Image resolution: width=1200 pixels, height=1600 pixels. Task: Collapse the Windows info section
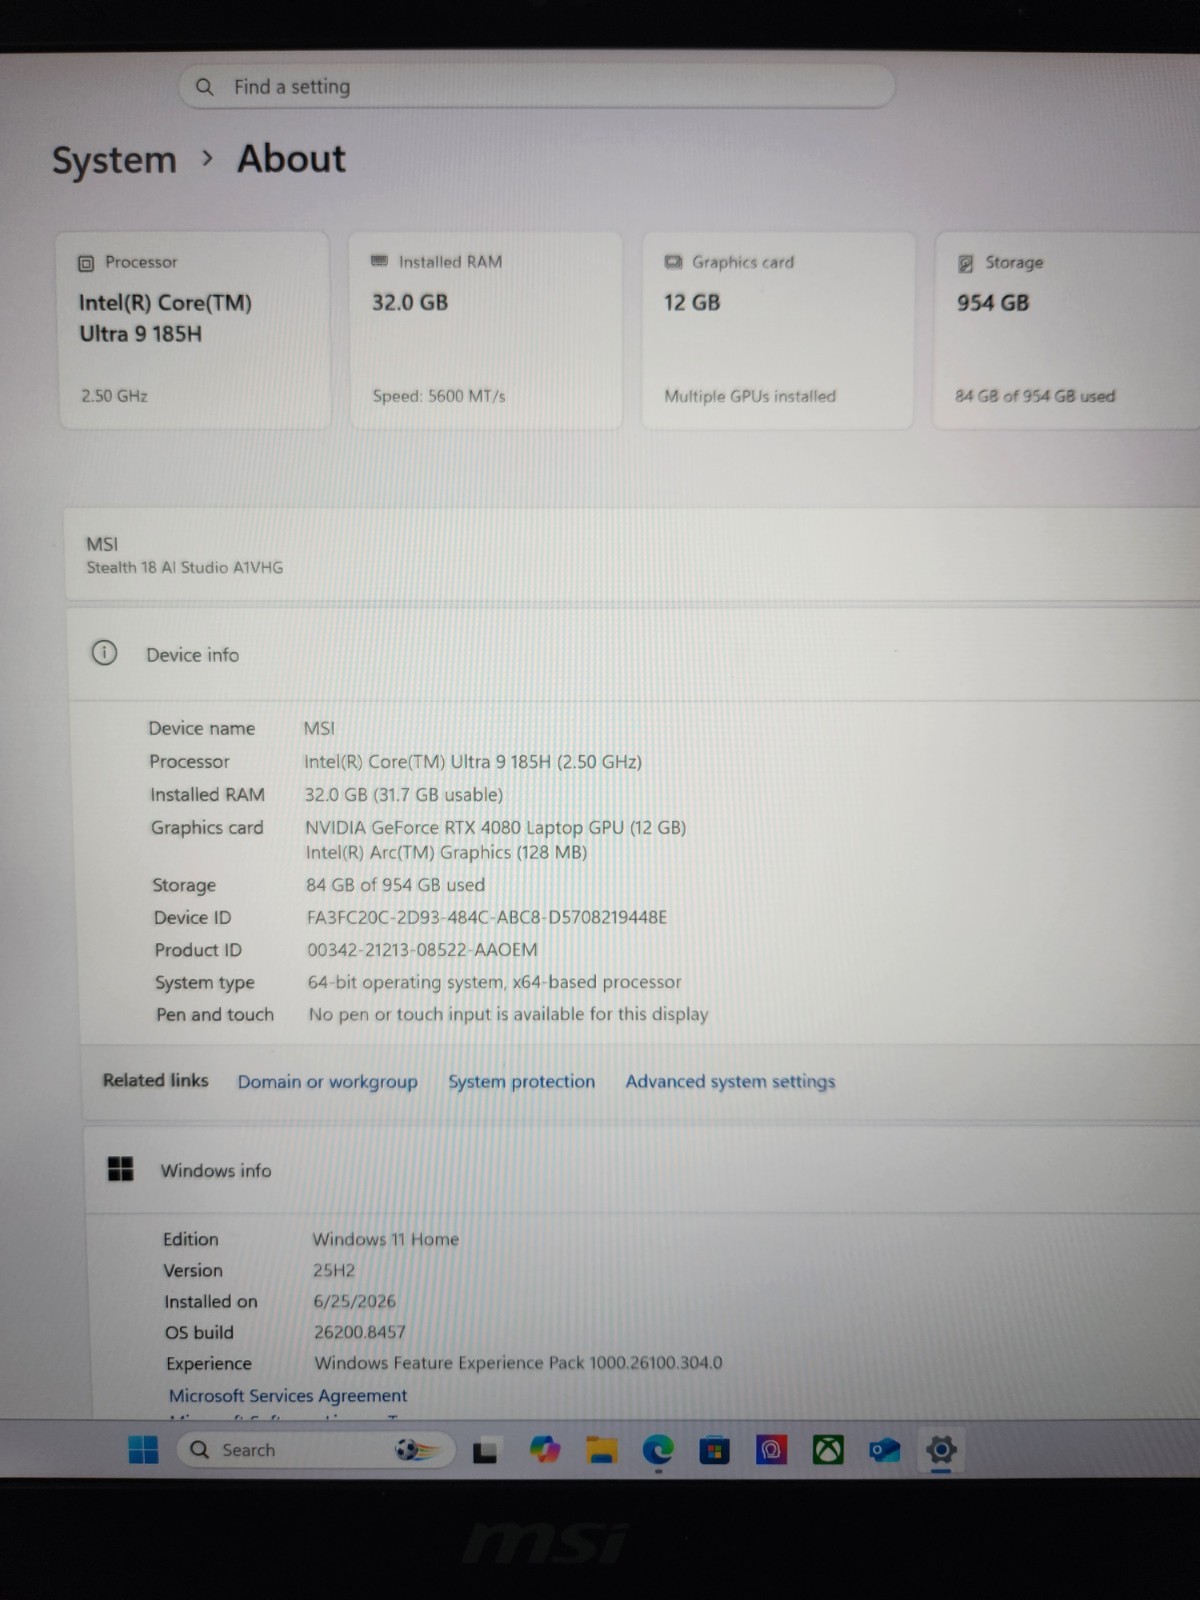pos(642,1169)
